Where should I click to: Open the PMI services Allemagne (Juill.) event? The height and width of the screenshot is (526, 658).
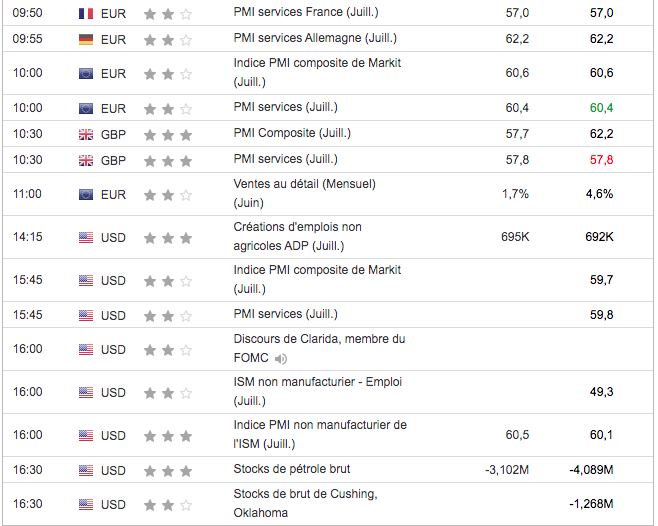click(x=315, y=39)
